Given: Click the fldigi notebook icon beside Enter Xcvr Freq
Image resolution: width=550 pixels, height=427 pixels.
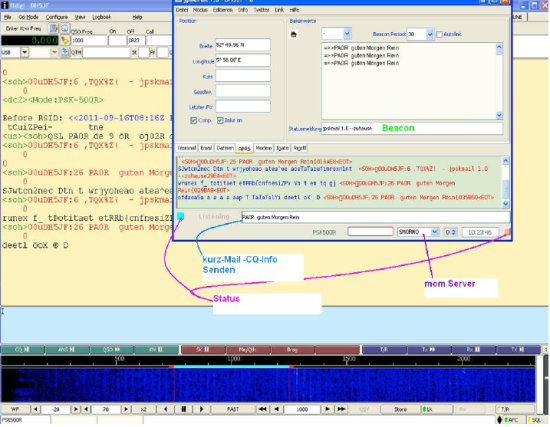Looking at the screenshot, I should [53, 28].
